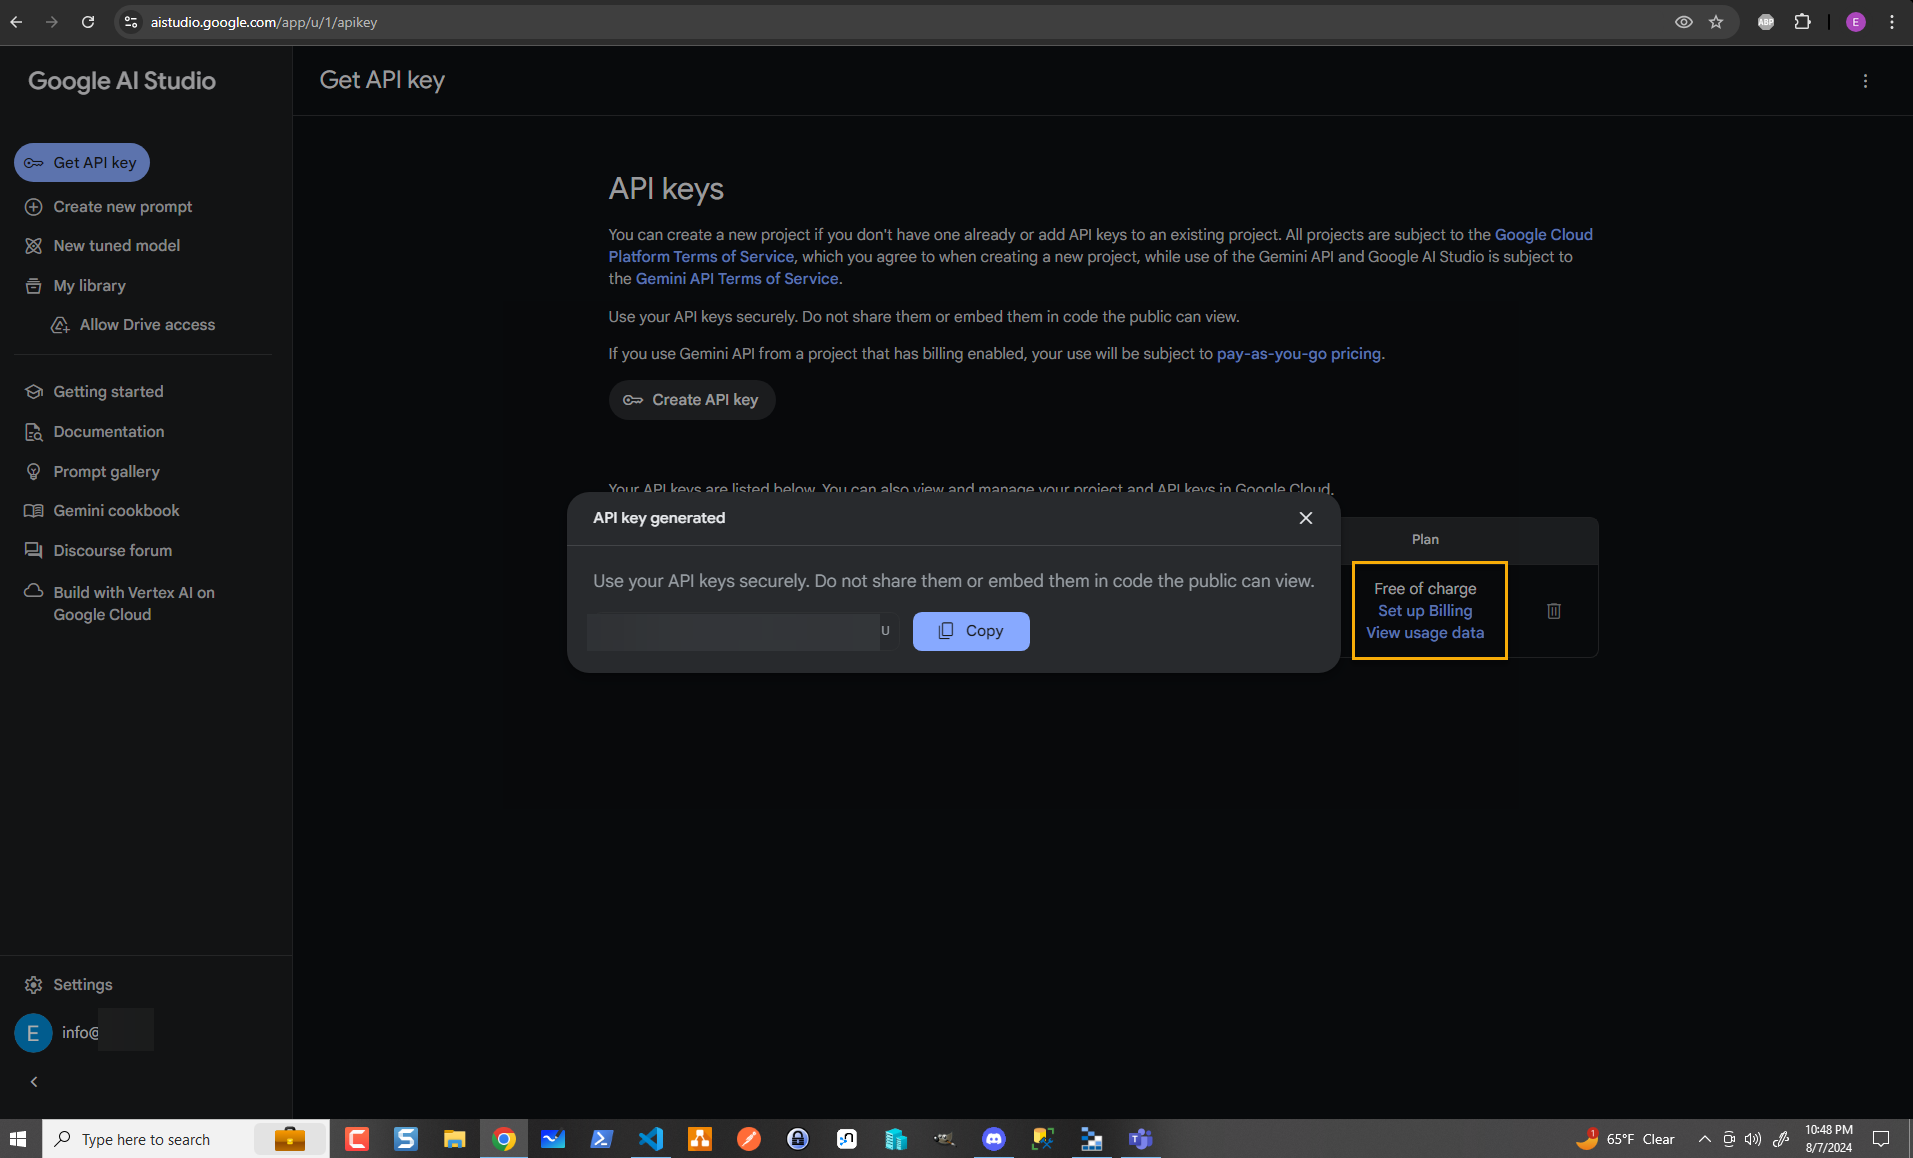Open Create new prompt in sidebar
Screen dimensions: 1913x1158
122,207
